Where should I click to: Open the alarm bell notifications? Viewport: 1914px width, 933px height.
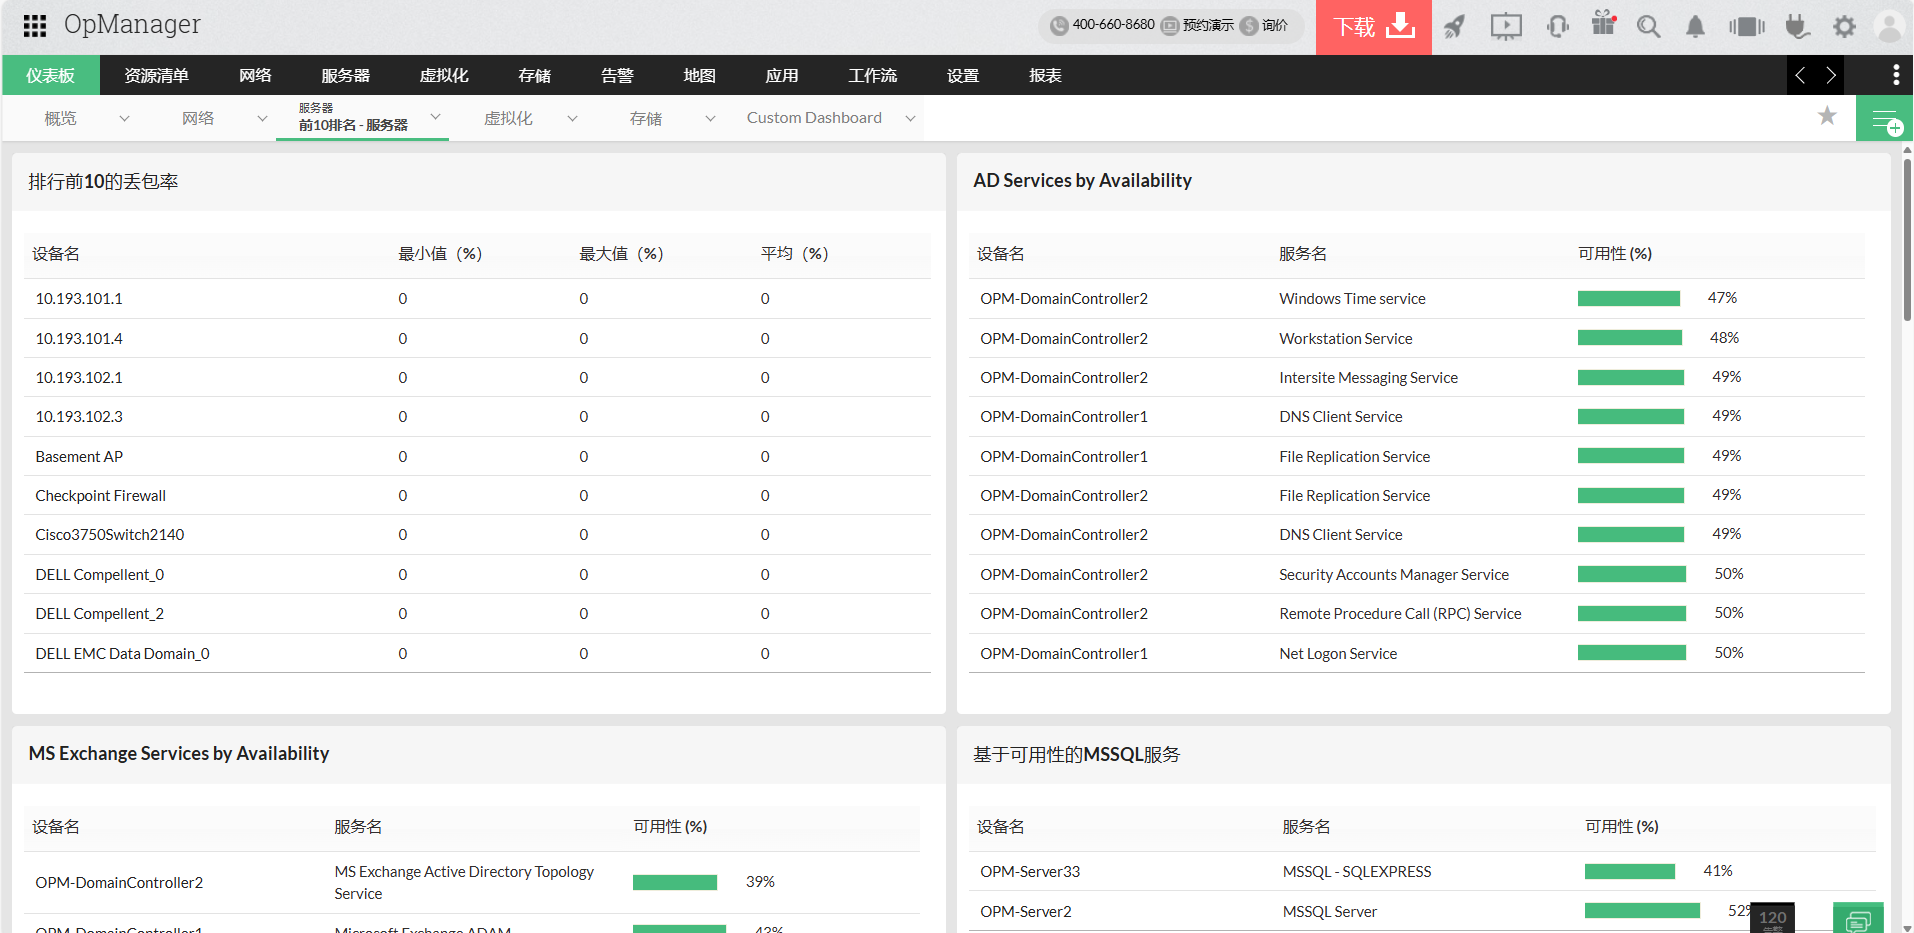pyautogui.click(x=1695, y=27)
